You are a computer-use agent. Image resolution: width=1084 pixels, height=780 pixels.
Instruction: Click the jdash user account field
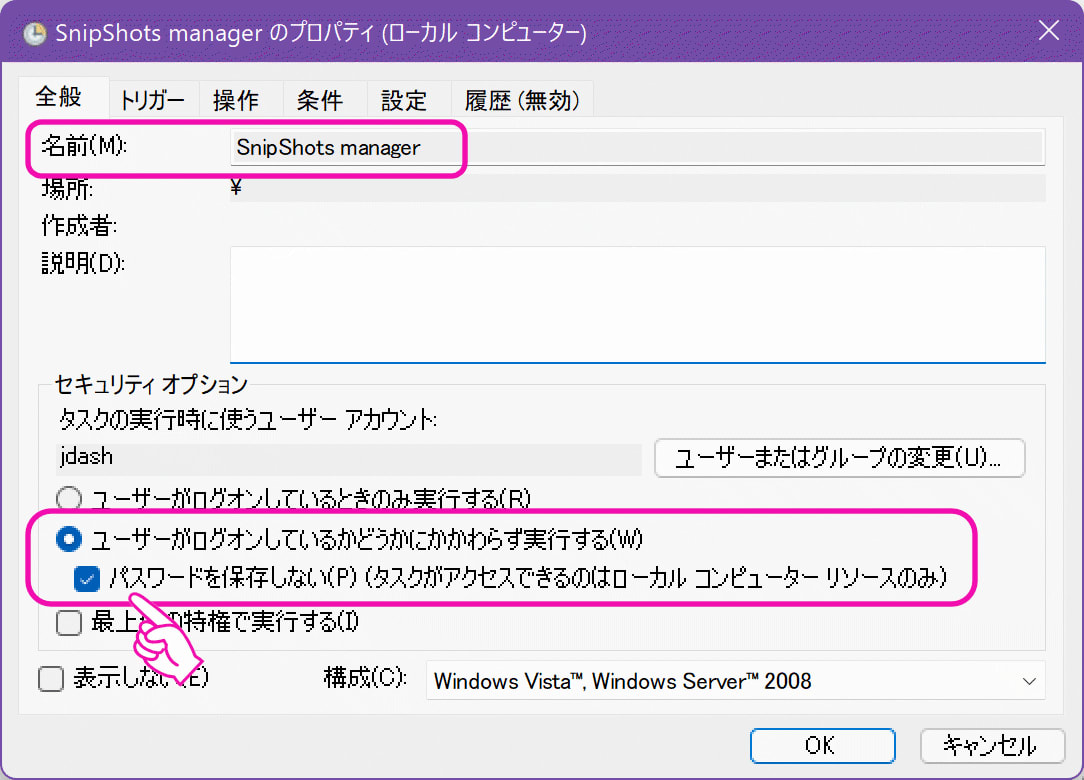click(348, 457)
